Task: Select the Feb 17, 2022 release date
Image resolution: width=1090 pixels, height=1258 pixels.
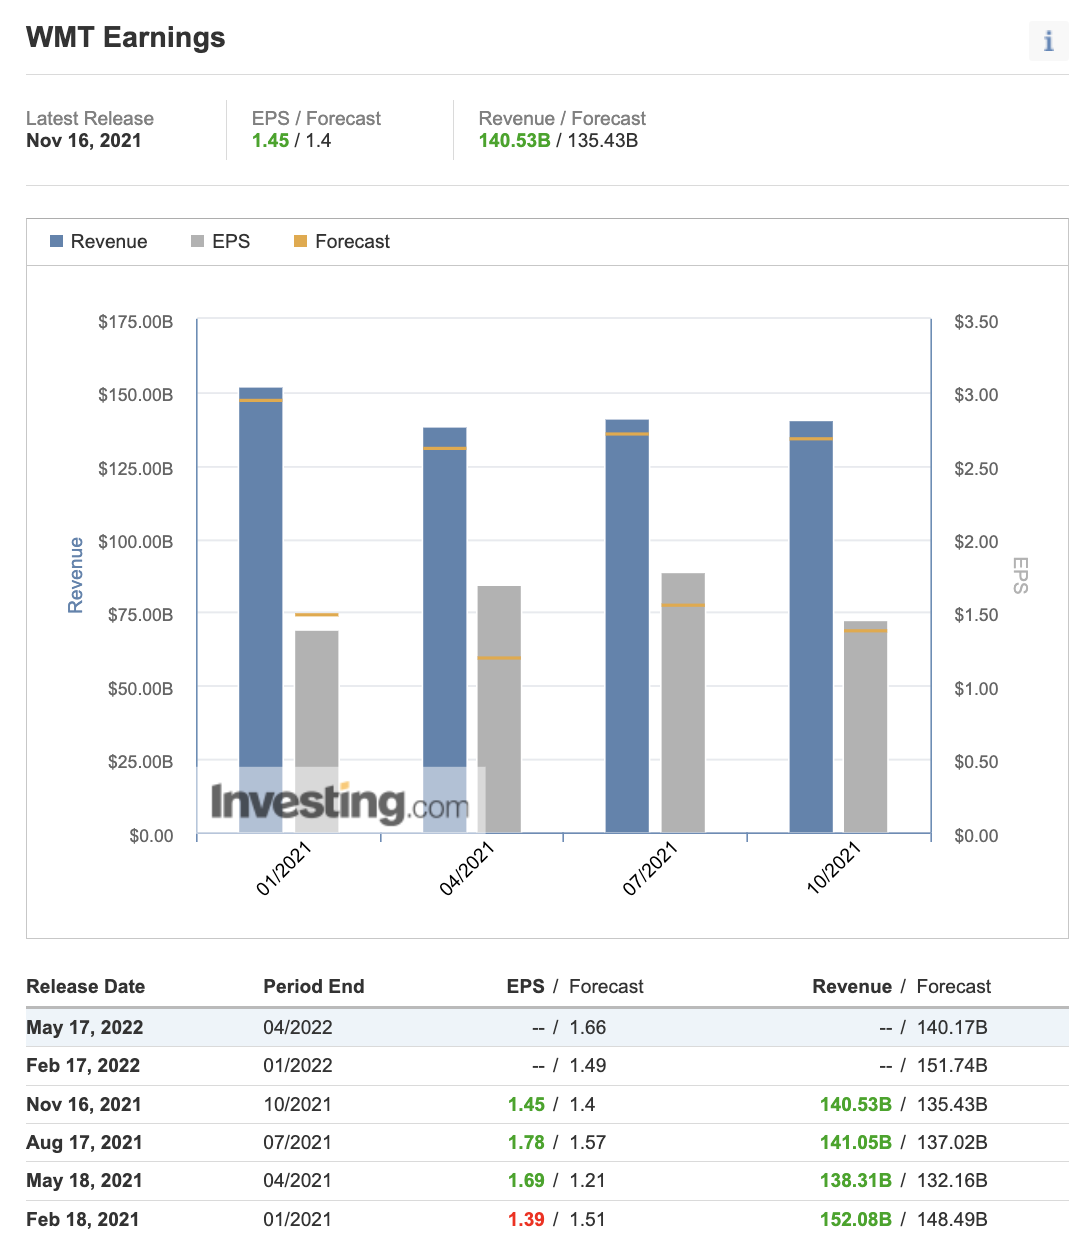Action: point(83,1066)
